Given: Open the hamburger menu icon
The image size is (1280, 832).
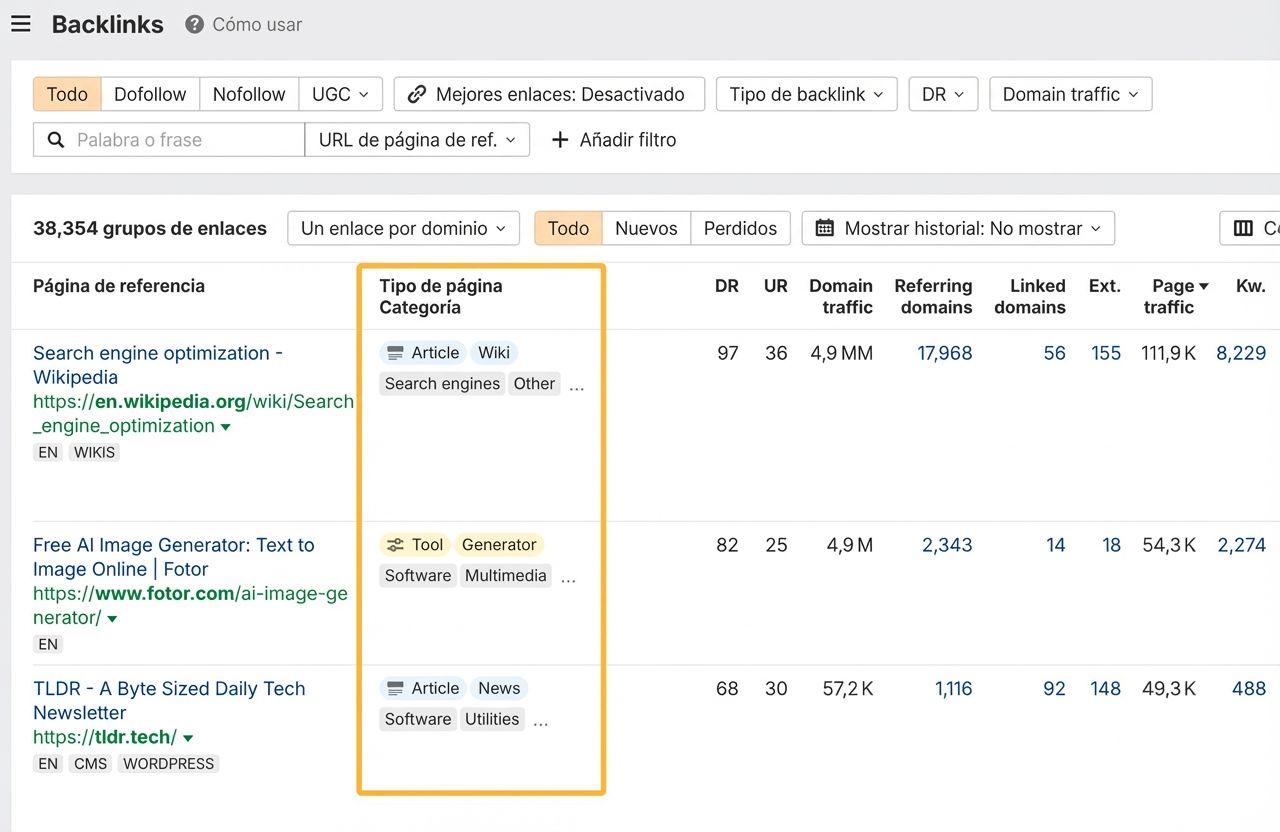Looking at the screenshot, I should 20,24.
